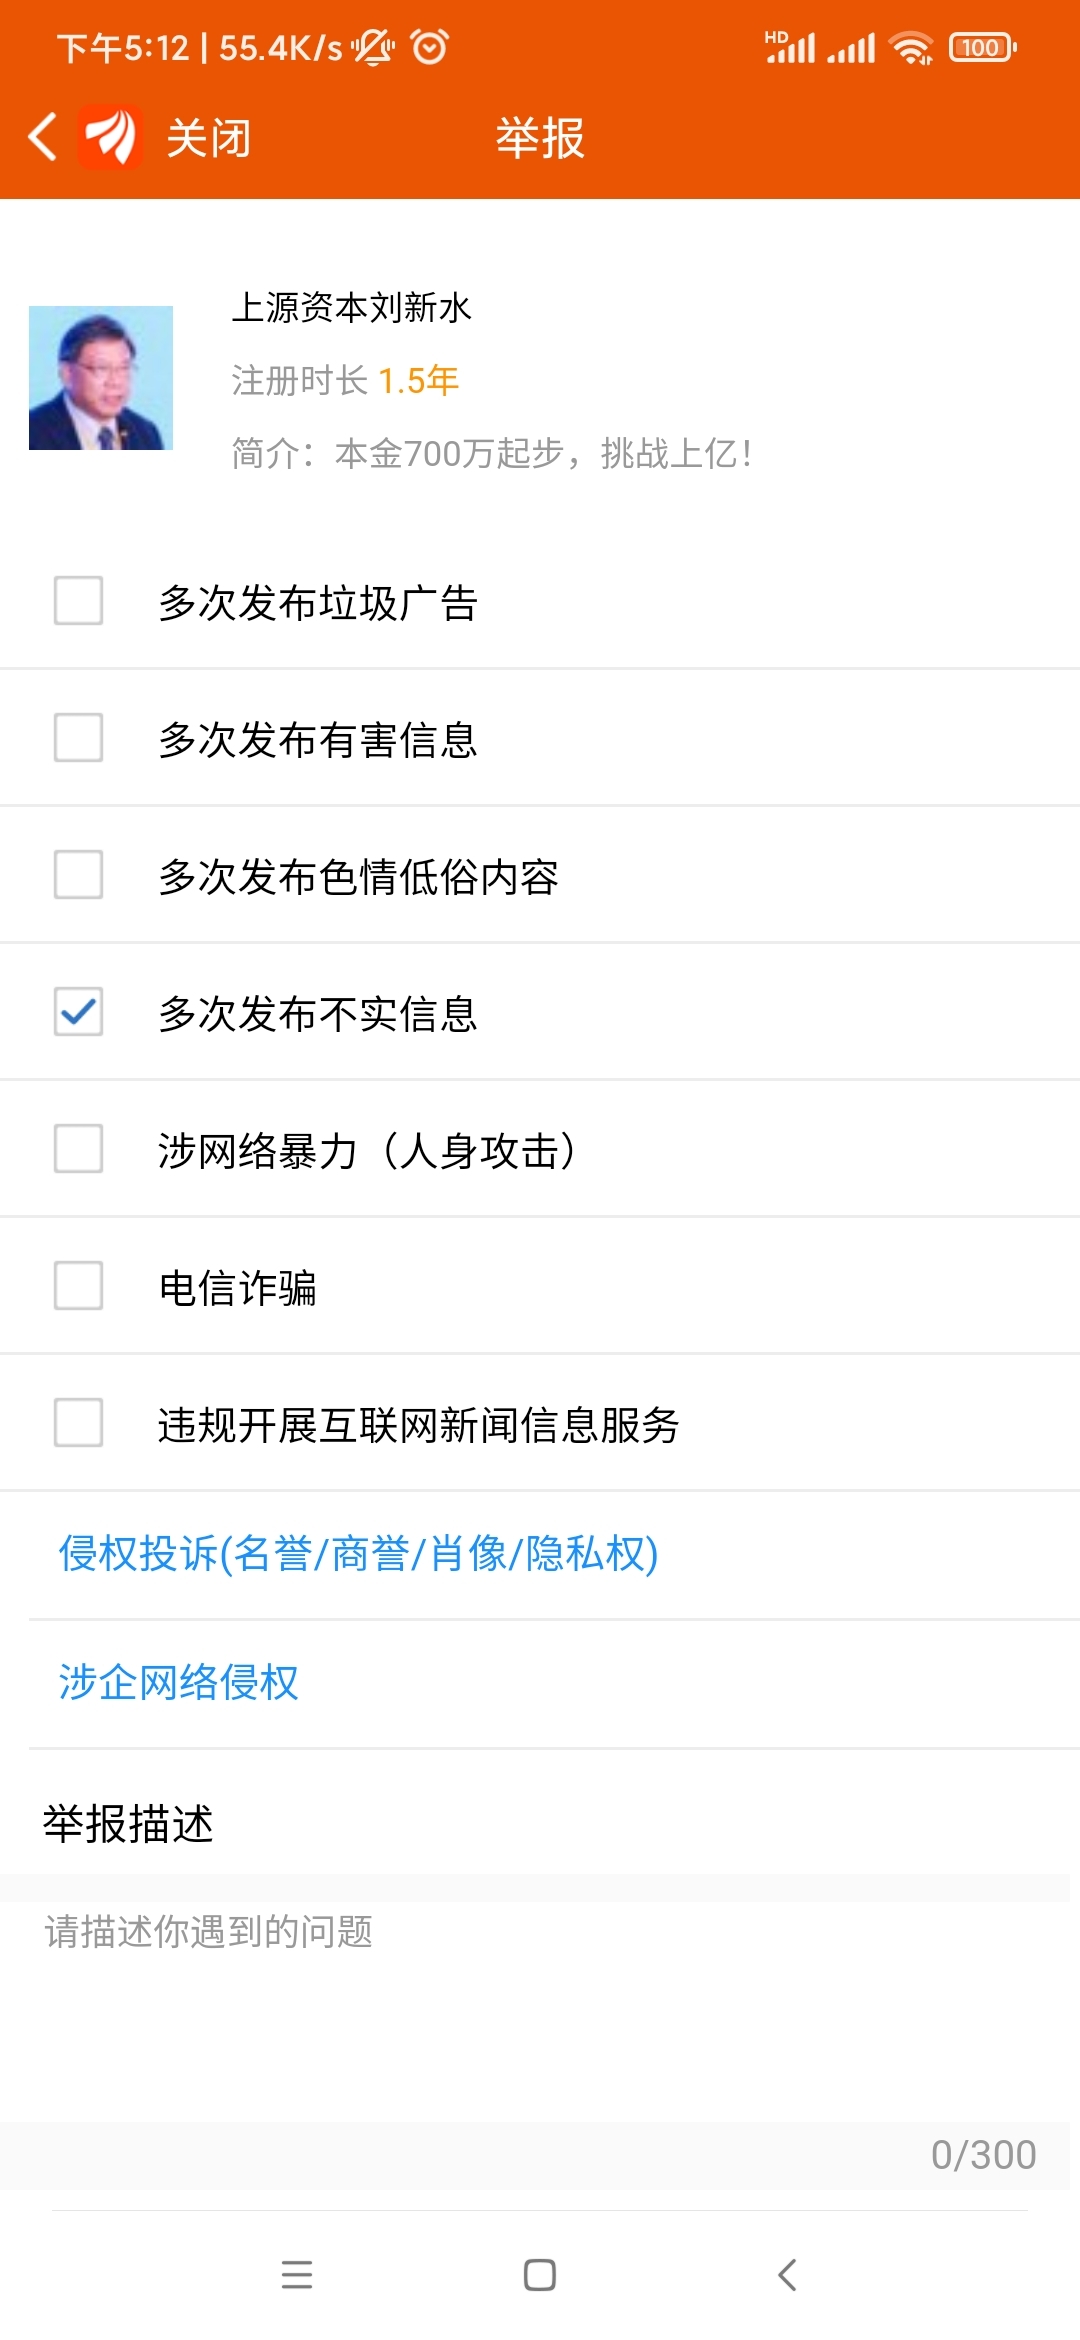
Task: Tap the battery indicator icon
Action: [x=983, y=47]
